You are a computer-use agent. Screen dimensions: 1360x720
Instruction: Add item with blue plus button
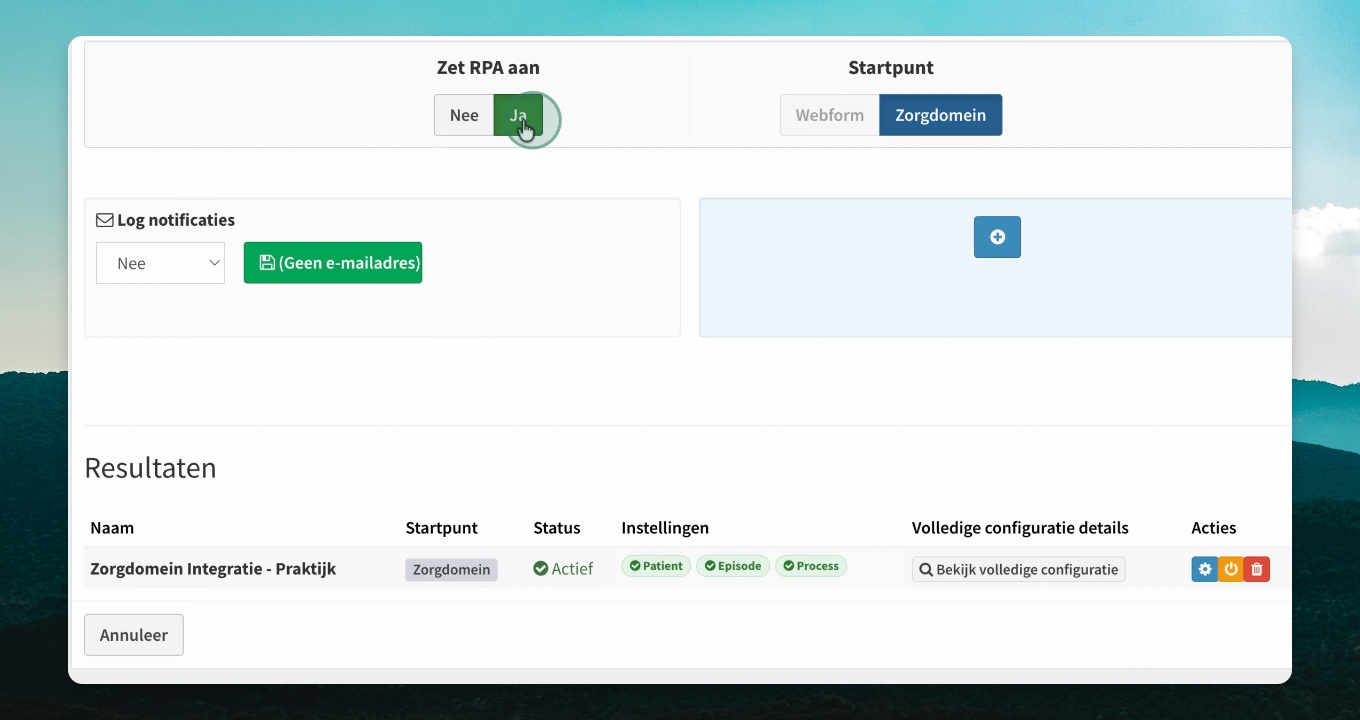[x=997, y=237]
